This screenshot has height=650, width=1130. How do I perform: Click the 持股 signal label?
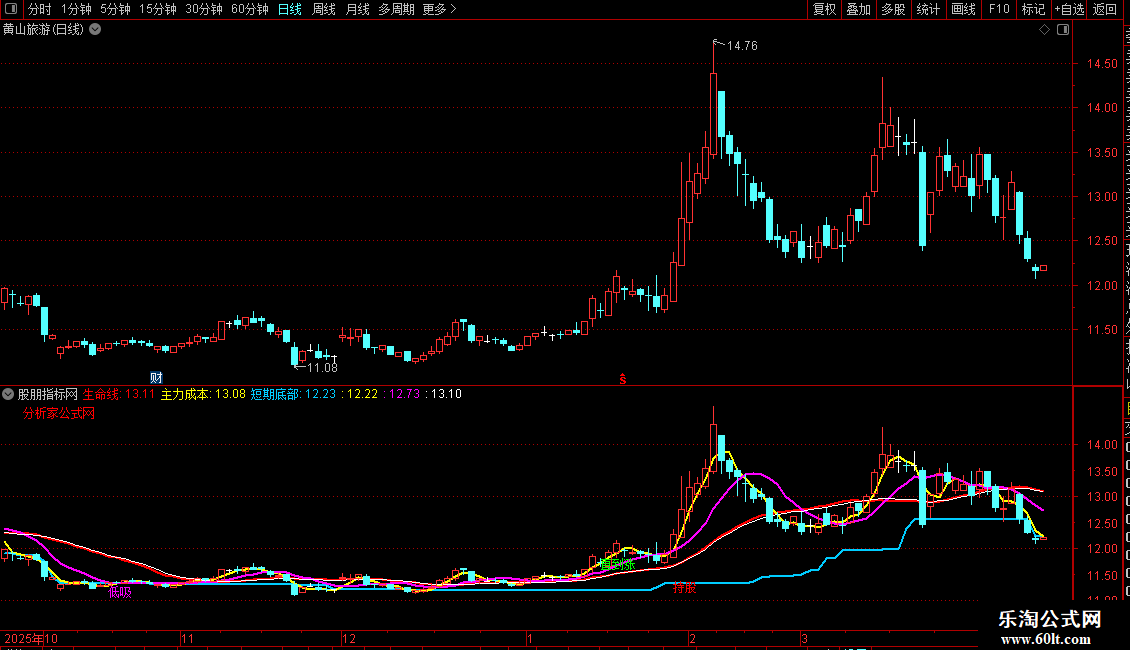pos(685,588)
